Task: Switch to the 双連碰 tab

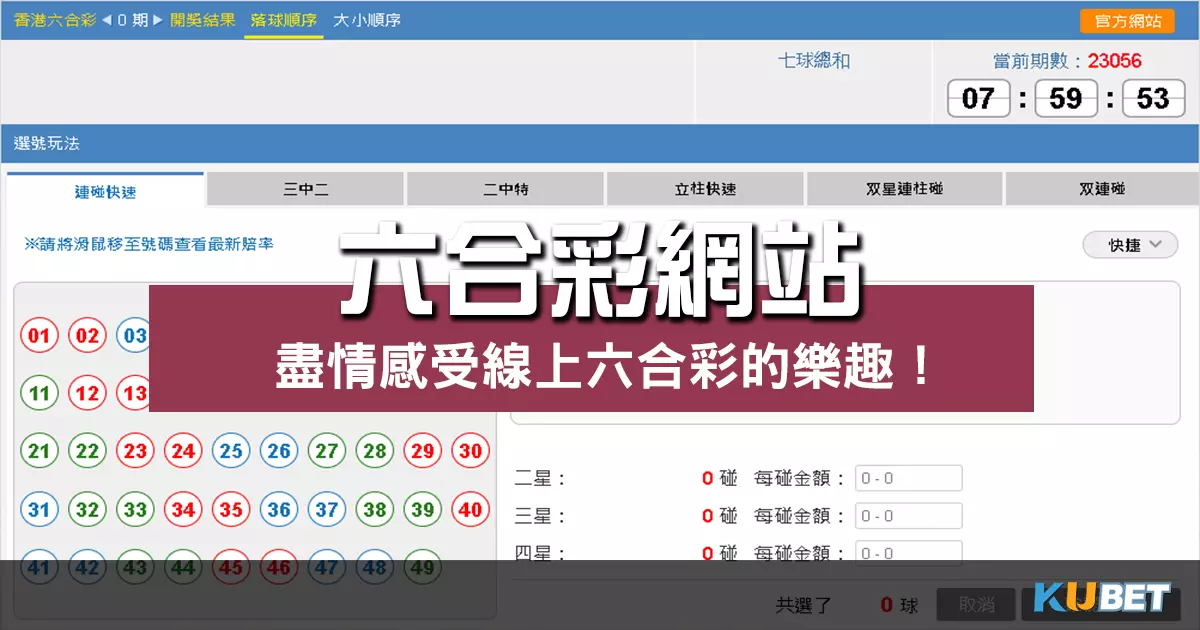Action: (1101, 188)
